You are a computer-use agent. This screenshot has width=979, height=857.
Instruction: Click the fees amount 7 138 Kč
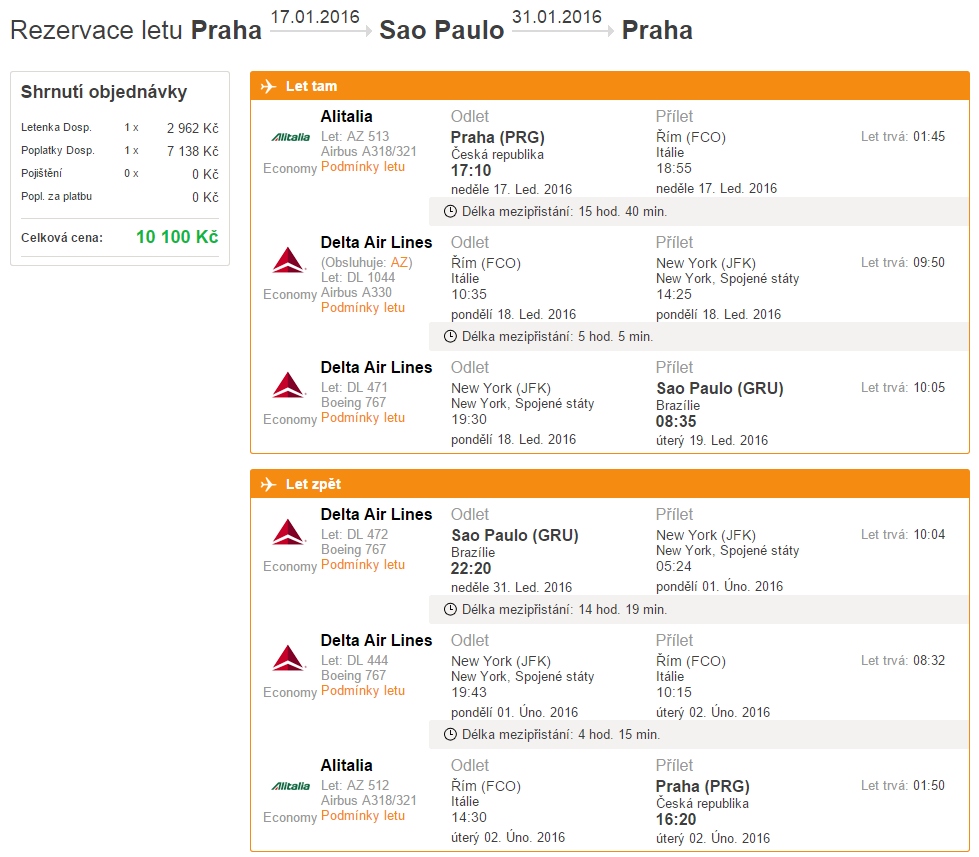(192, 151)
